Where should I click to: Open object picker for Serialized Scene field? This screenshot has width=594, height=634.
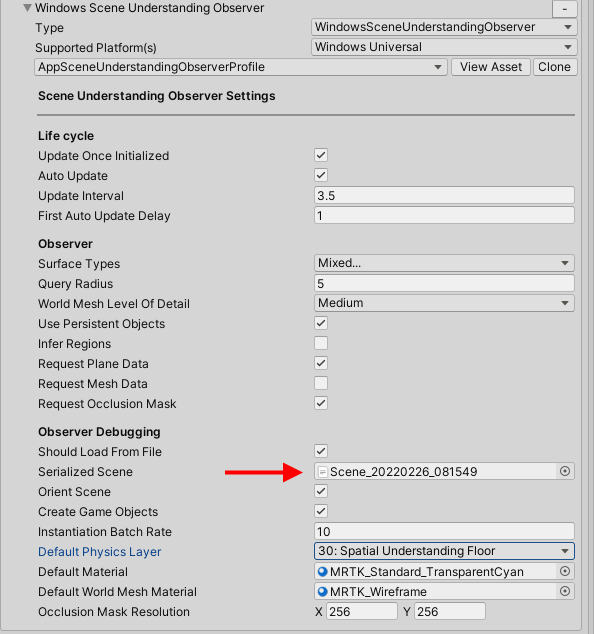[564, 471]
